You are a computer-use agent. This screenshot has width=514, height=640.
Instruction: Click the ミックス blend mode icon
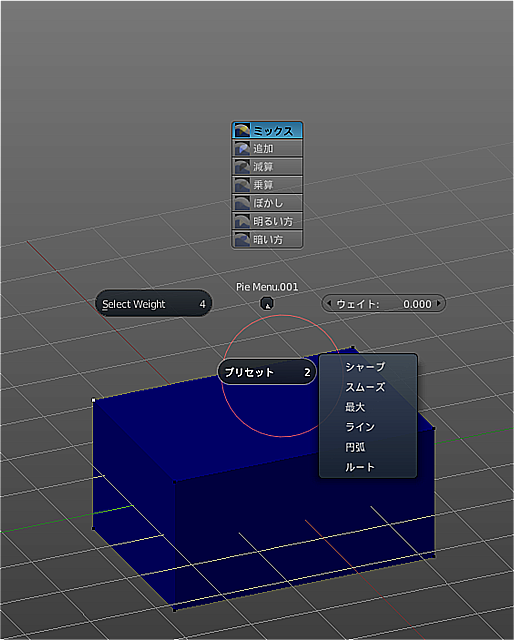(x=242, y=131)
